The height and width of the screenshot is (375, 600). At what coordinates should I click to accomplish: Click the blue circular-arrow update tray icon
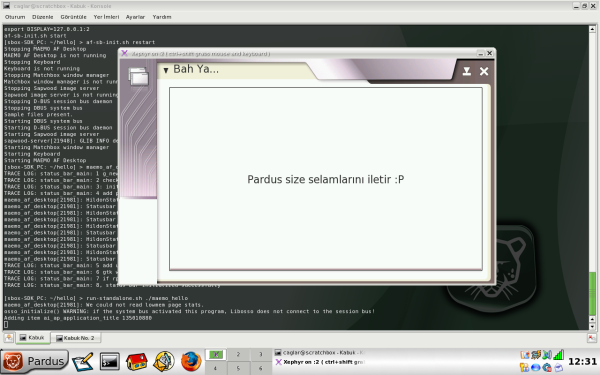(547, 368)
